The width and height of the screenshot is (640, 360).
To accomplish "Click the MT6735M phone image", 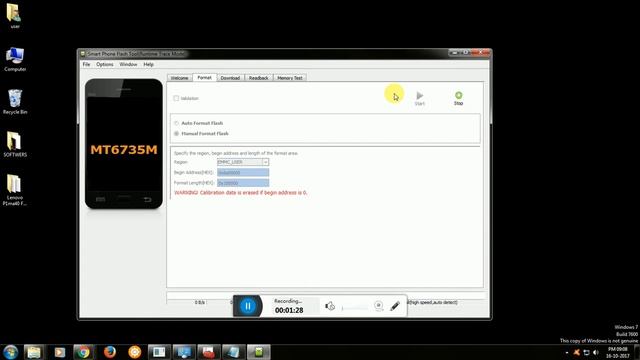I will [124, 144].
